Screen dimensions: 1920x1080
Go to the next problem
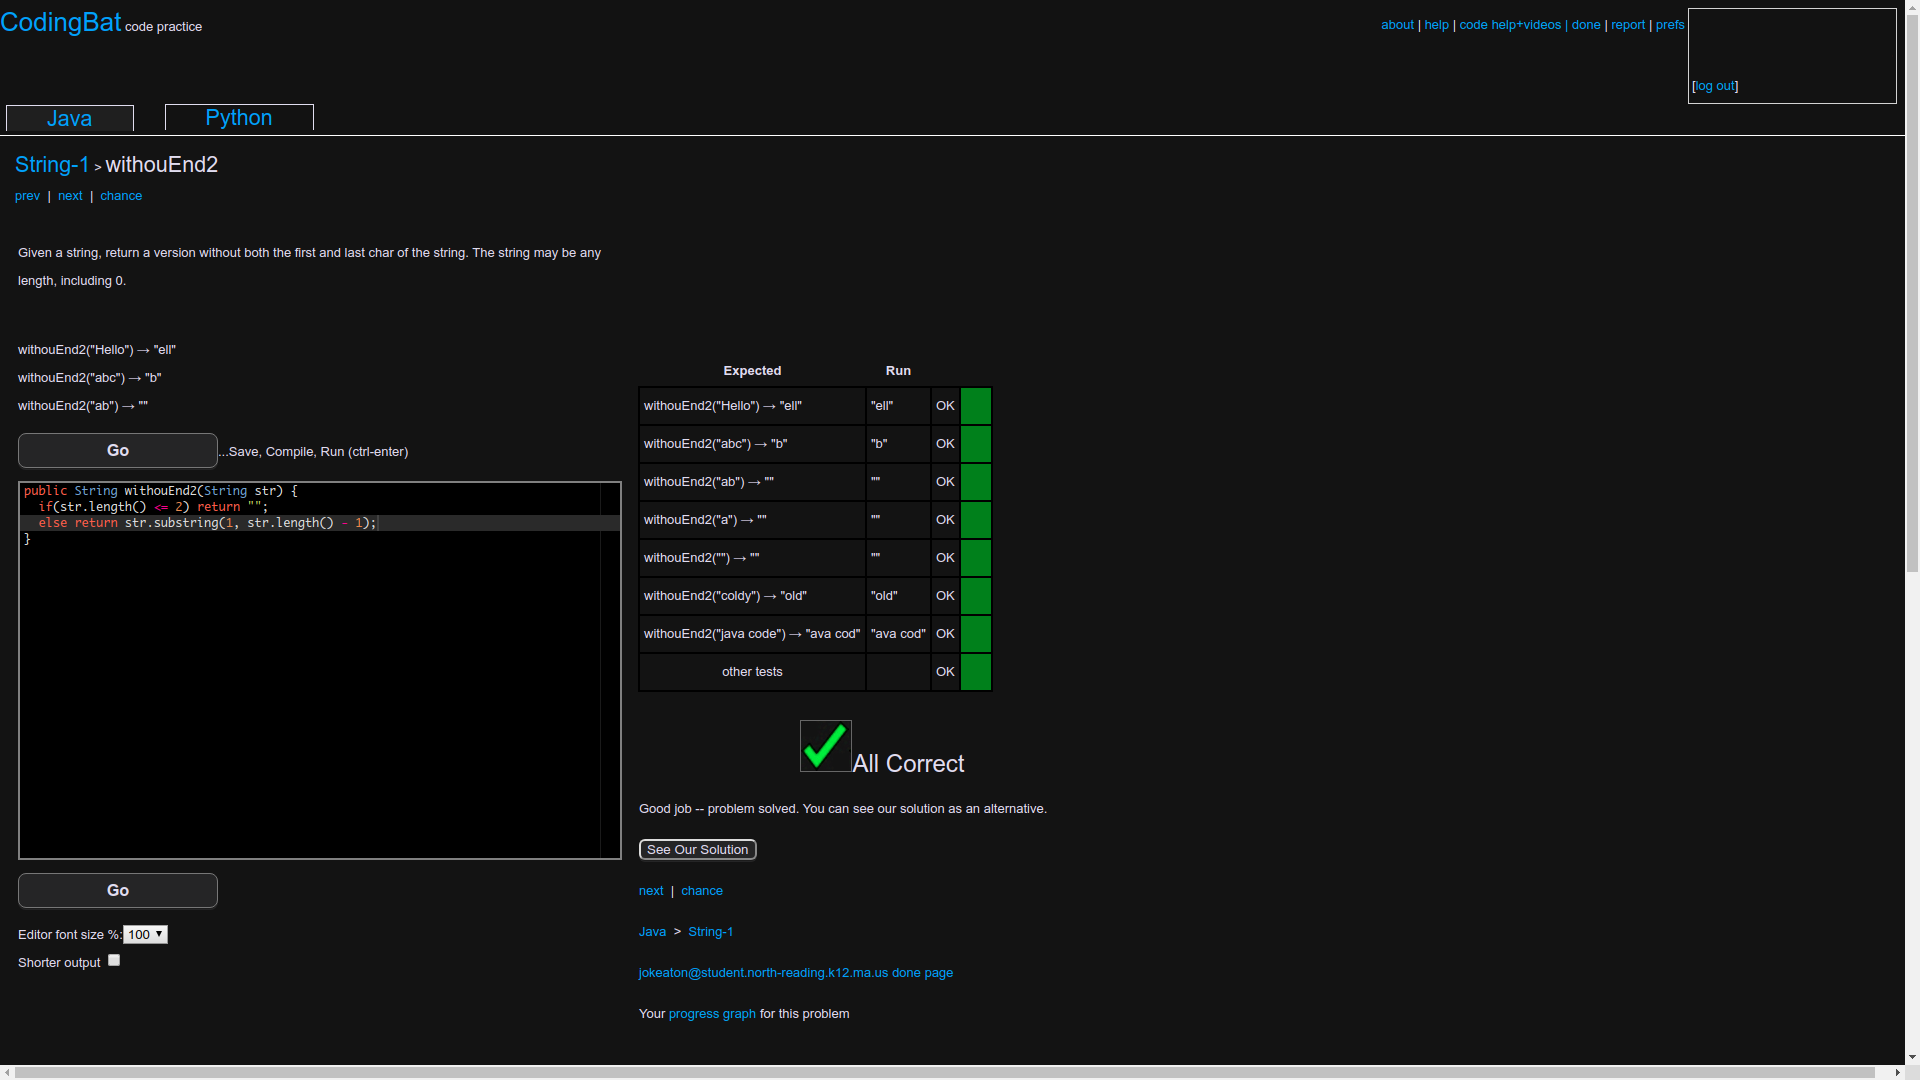pyautogui.click(x=69, y=195)
